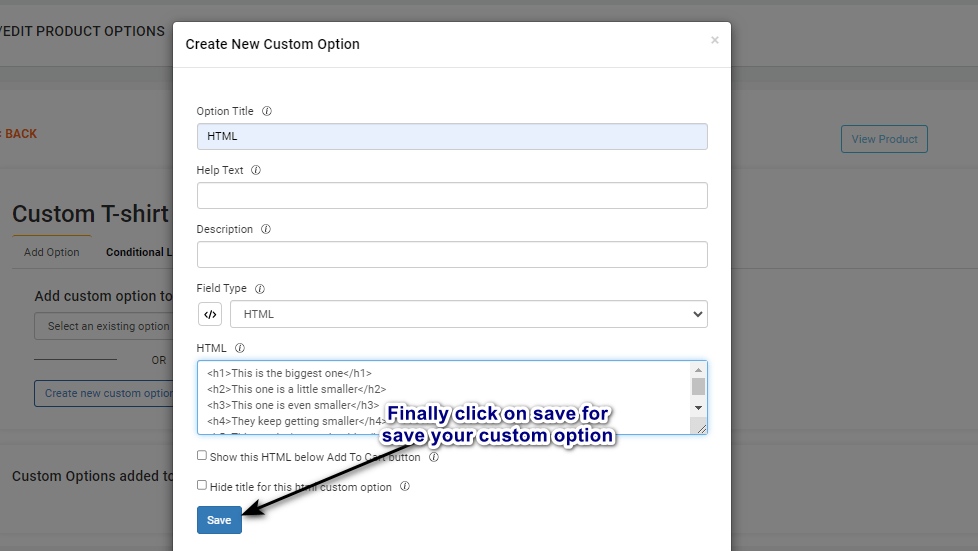Close the Create New Custom Option dialog
This screenshot has height=551, width=978.
pyautogui.click(x=715, y=40)
